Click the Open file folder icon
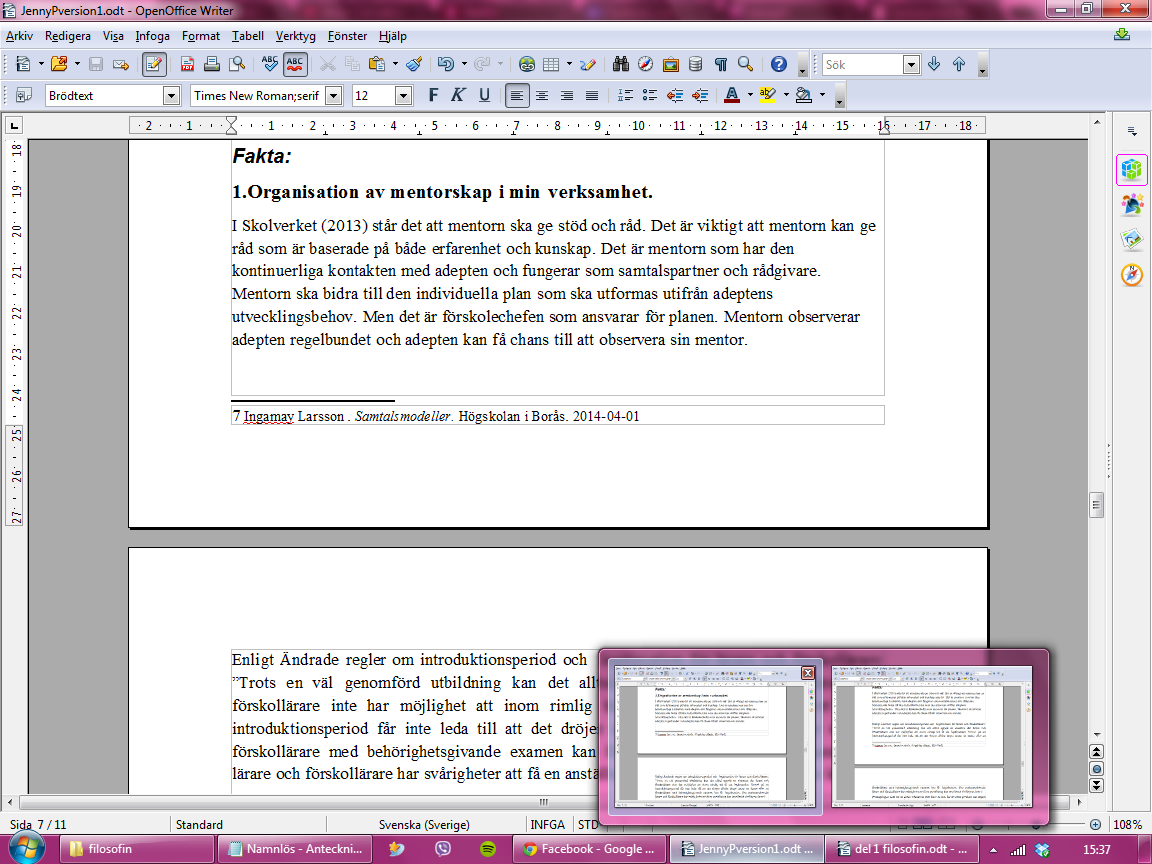Viewport: 1152px width, 864px height. tap(60, 64)
